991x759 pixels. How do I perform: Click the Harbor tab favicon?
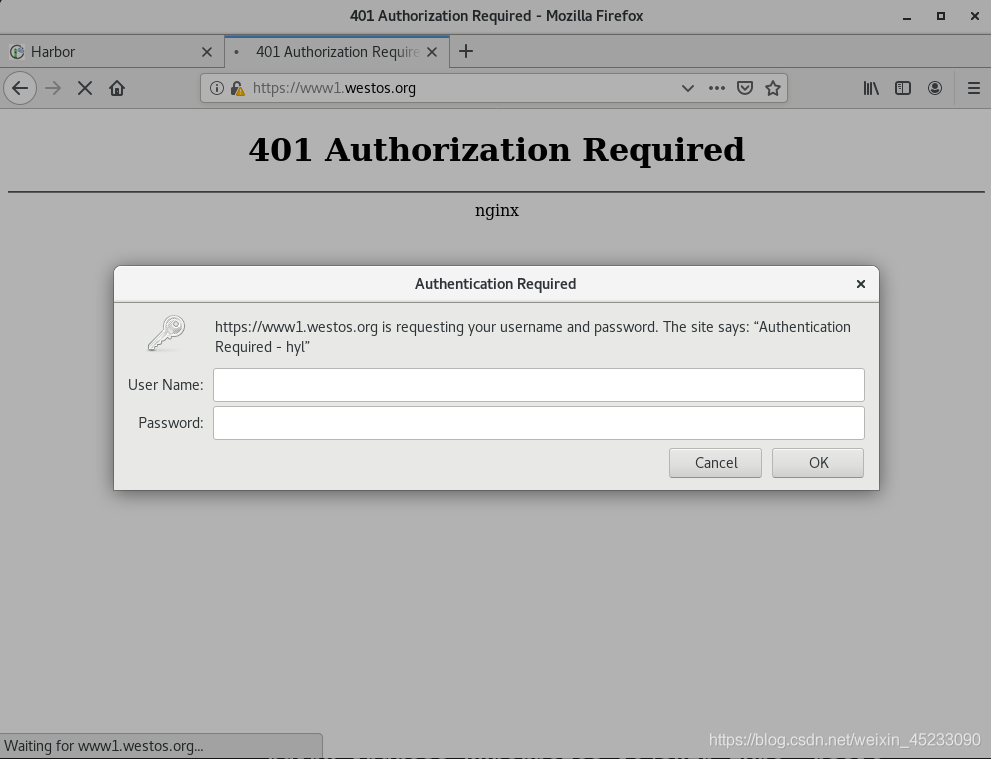coord(17,52)
